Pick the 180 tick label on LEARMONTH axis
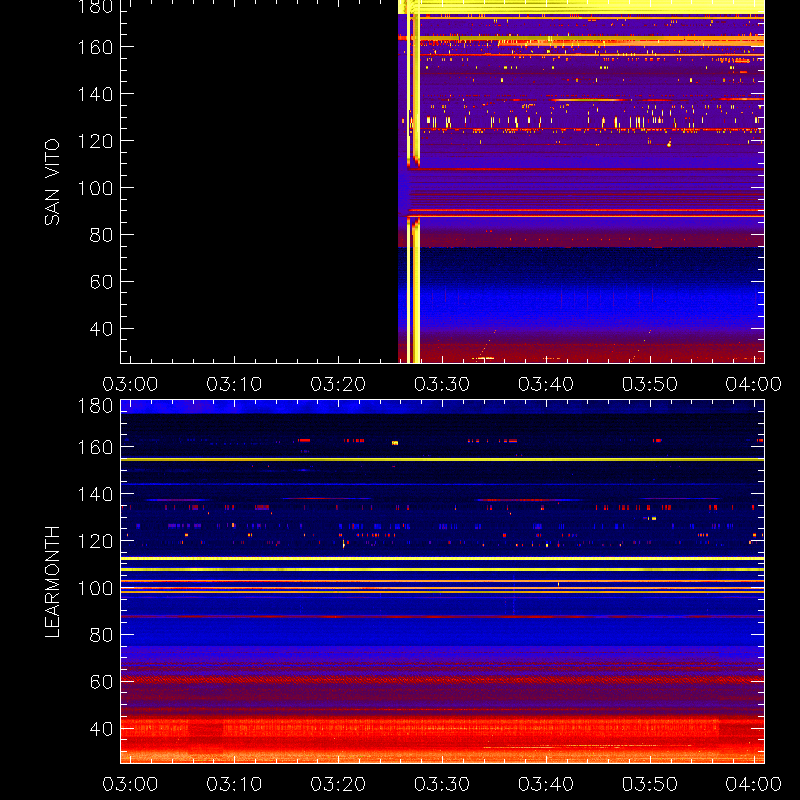Screen dimensions: 800x800 pos(95,406)
